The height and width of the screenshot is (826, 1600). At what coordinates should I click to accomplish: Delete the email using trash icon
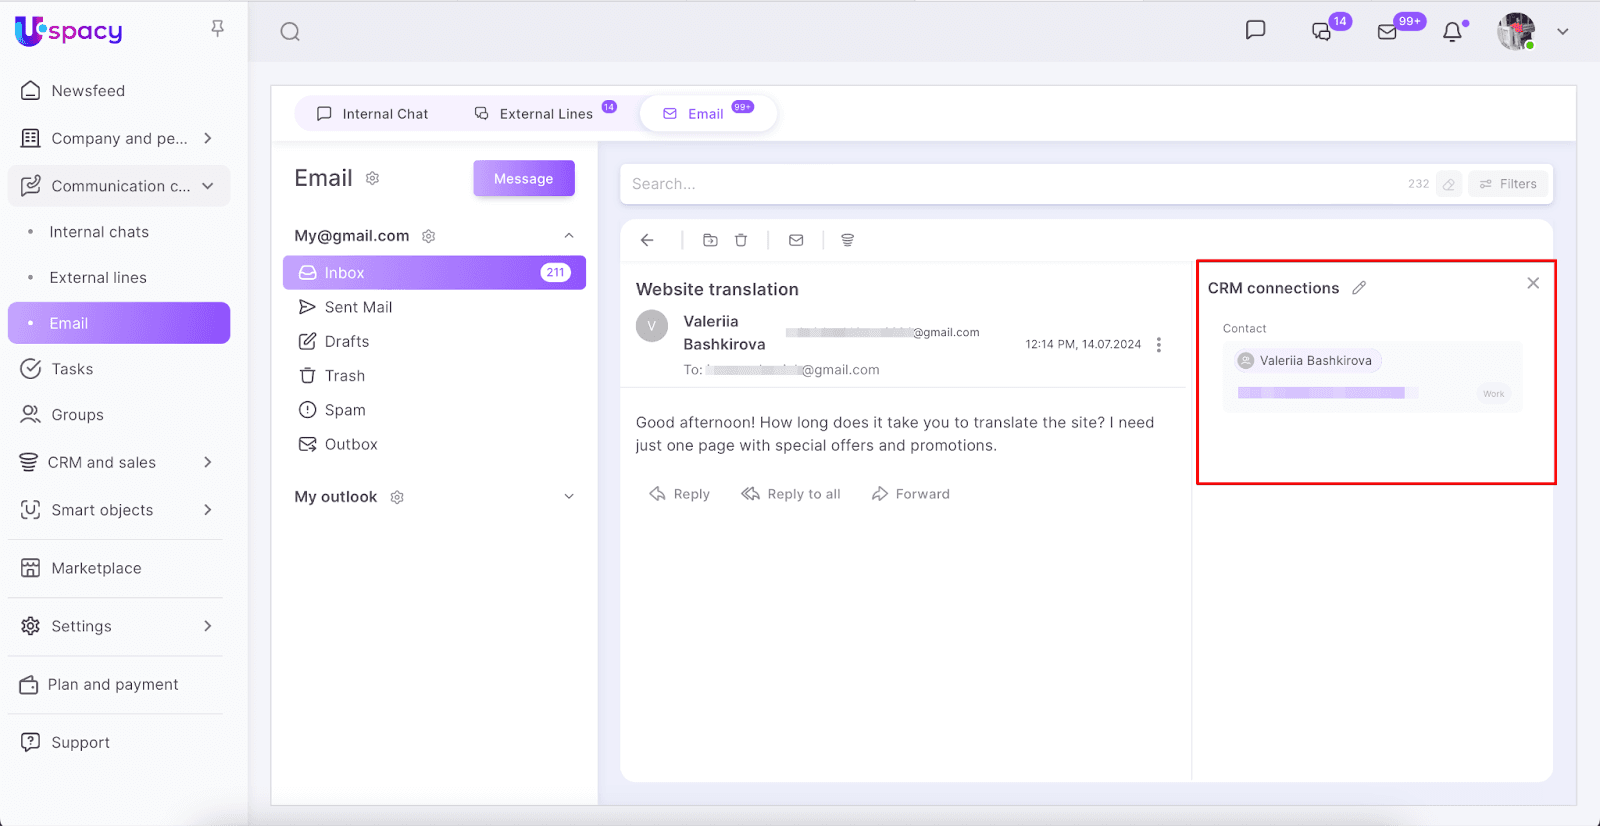point(741,240)
